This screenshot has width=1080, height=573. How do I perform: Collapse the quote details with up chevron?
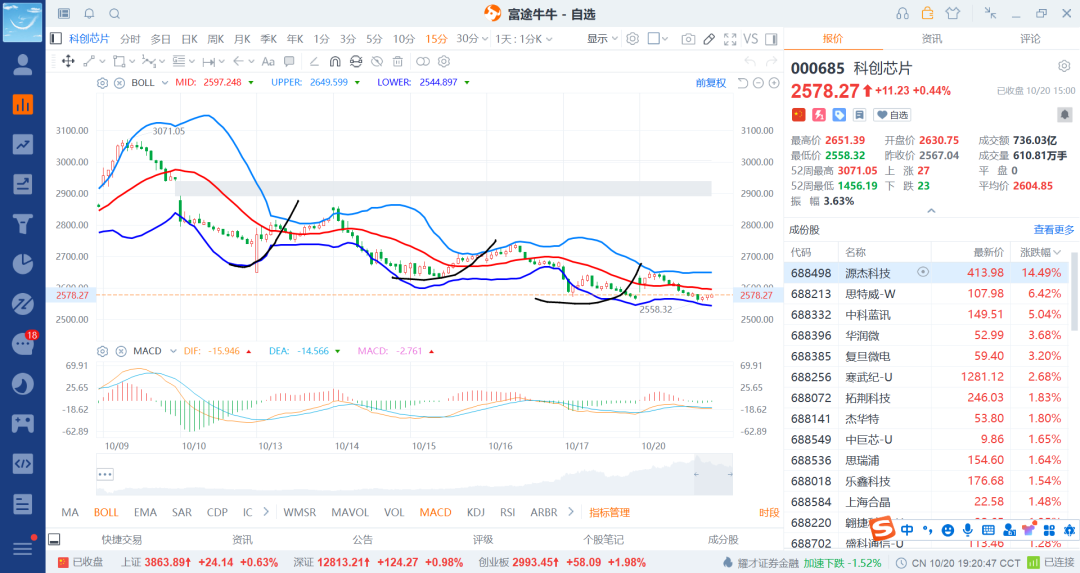point(931,210)
